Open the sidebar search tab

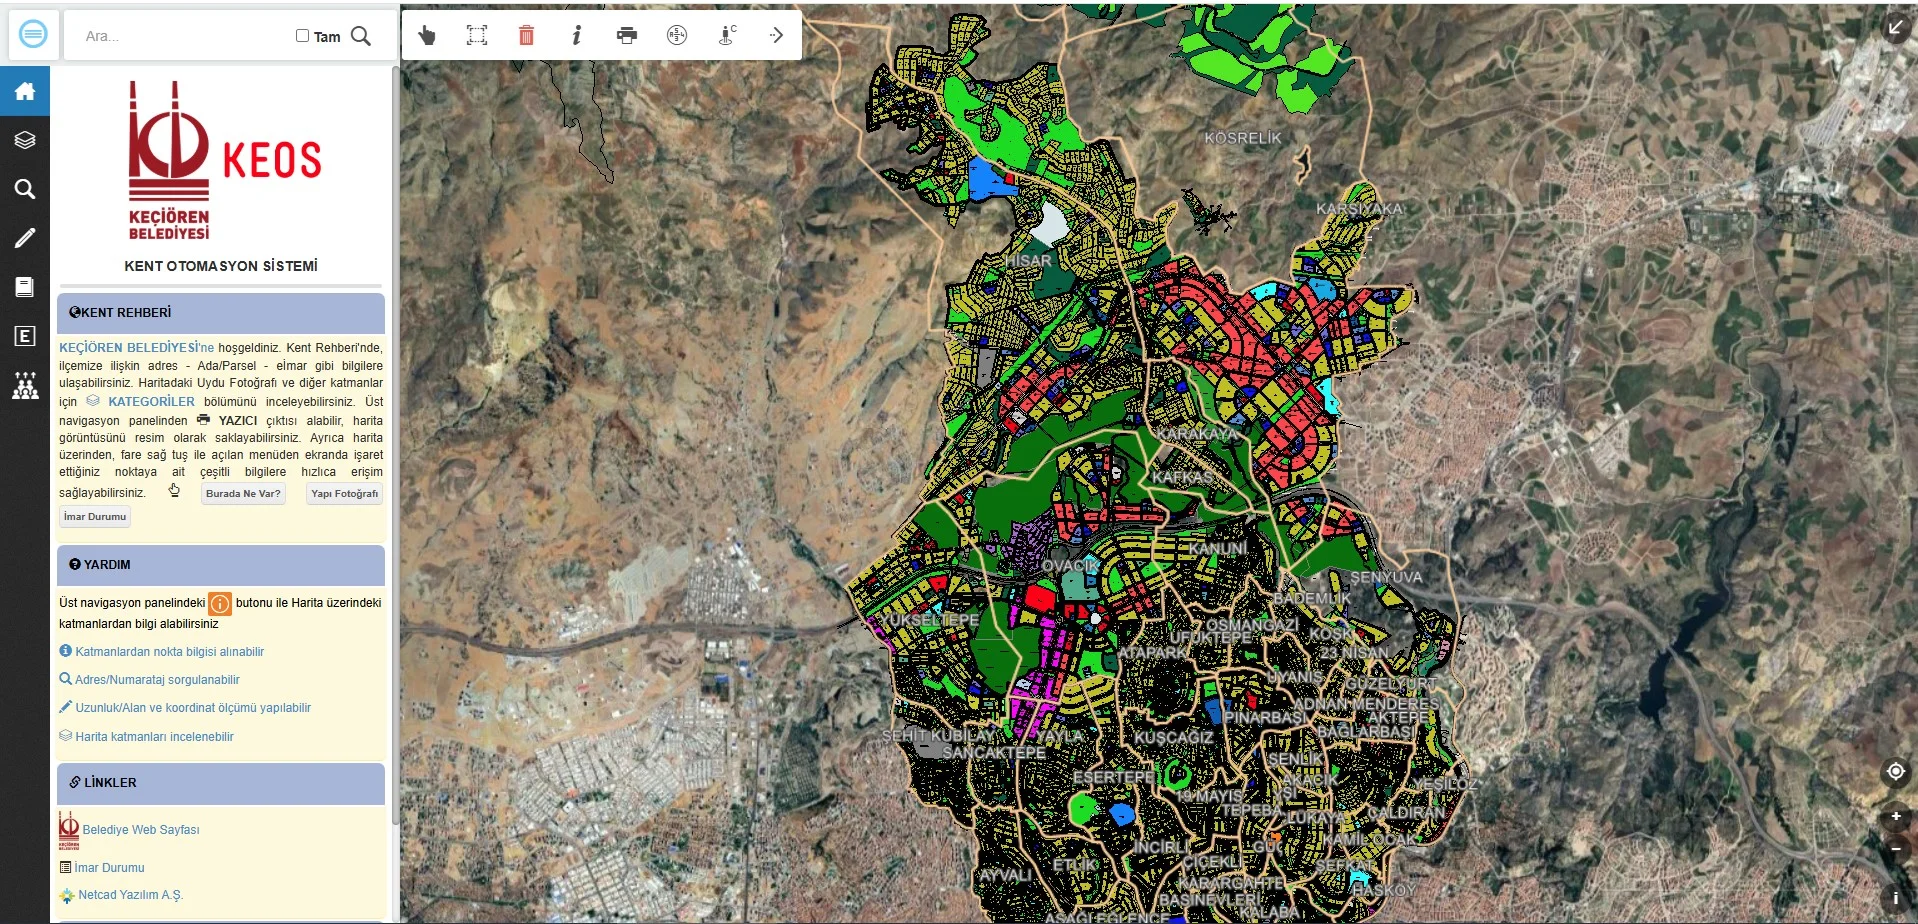[x=25, y=189]
